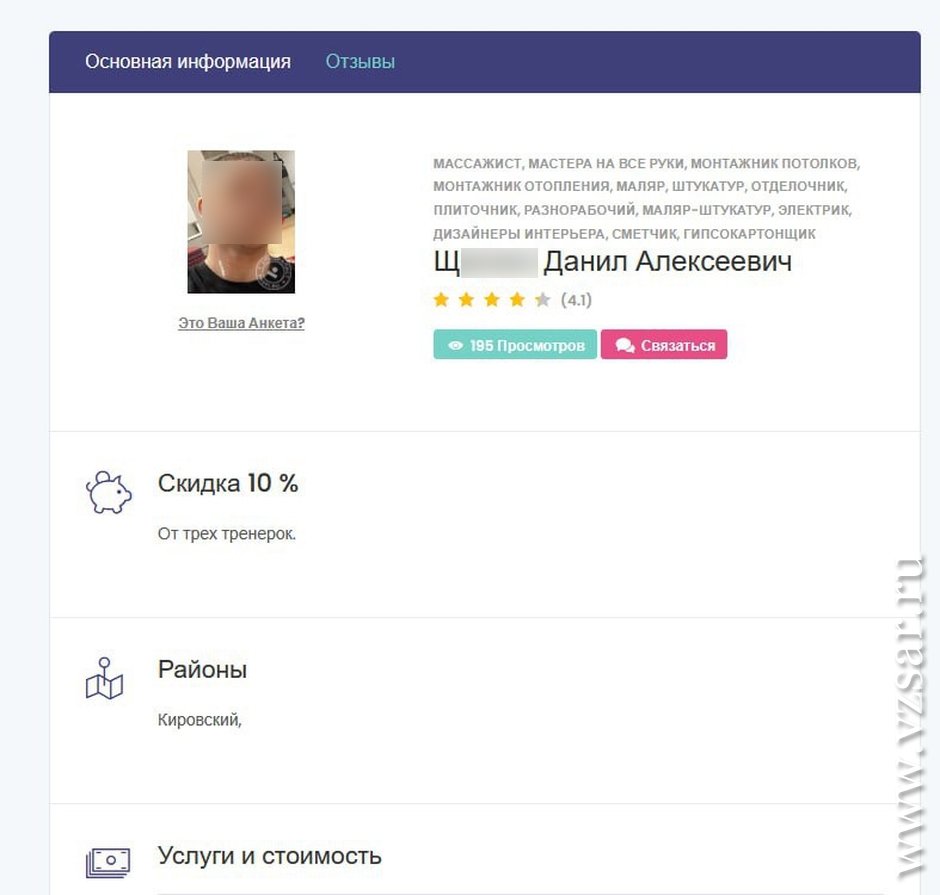Image resolution: width=940 pixels, height=895 pixels.
Task: Click the half-filled fifth rating star
Action: pos(543,299)
